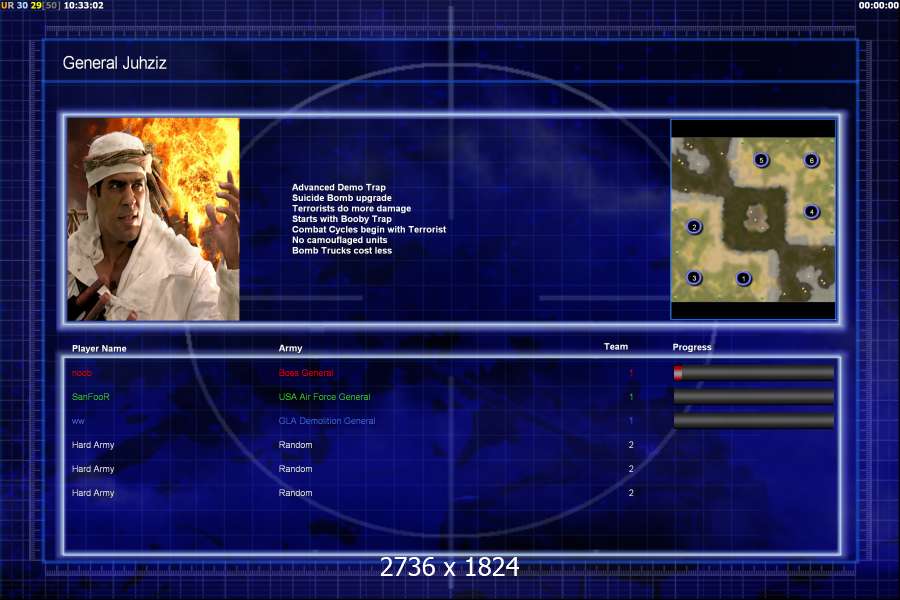900x600 pixels.
Task: Click the 00:00:00 timer in the corner
Action: 879,5
